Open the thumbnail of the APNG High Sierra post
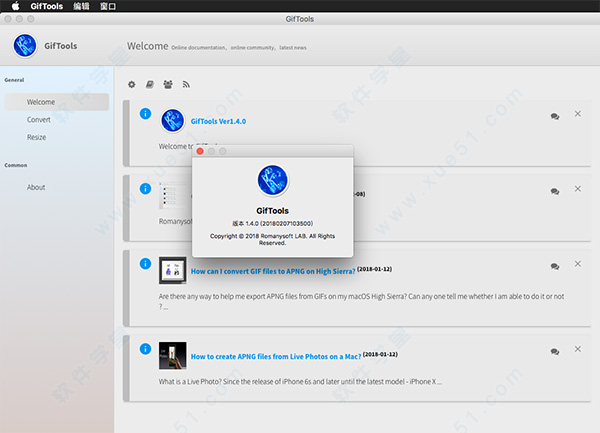600x433 pixels. (x=173, y=270)
